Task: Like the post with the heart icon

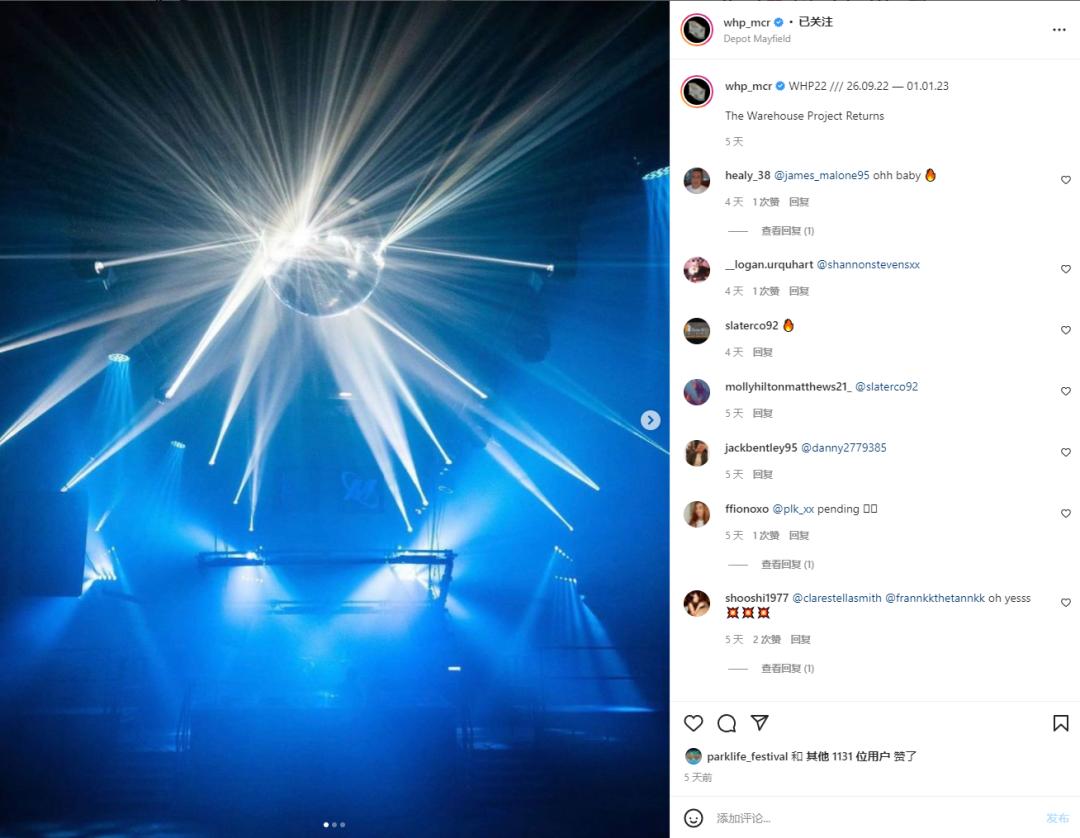Action: pos(693,723)
